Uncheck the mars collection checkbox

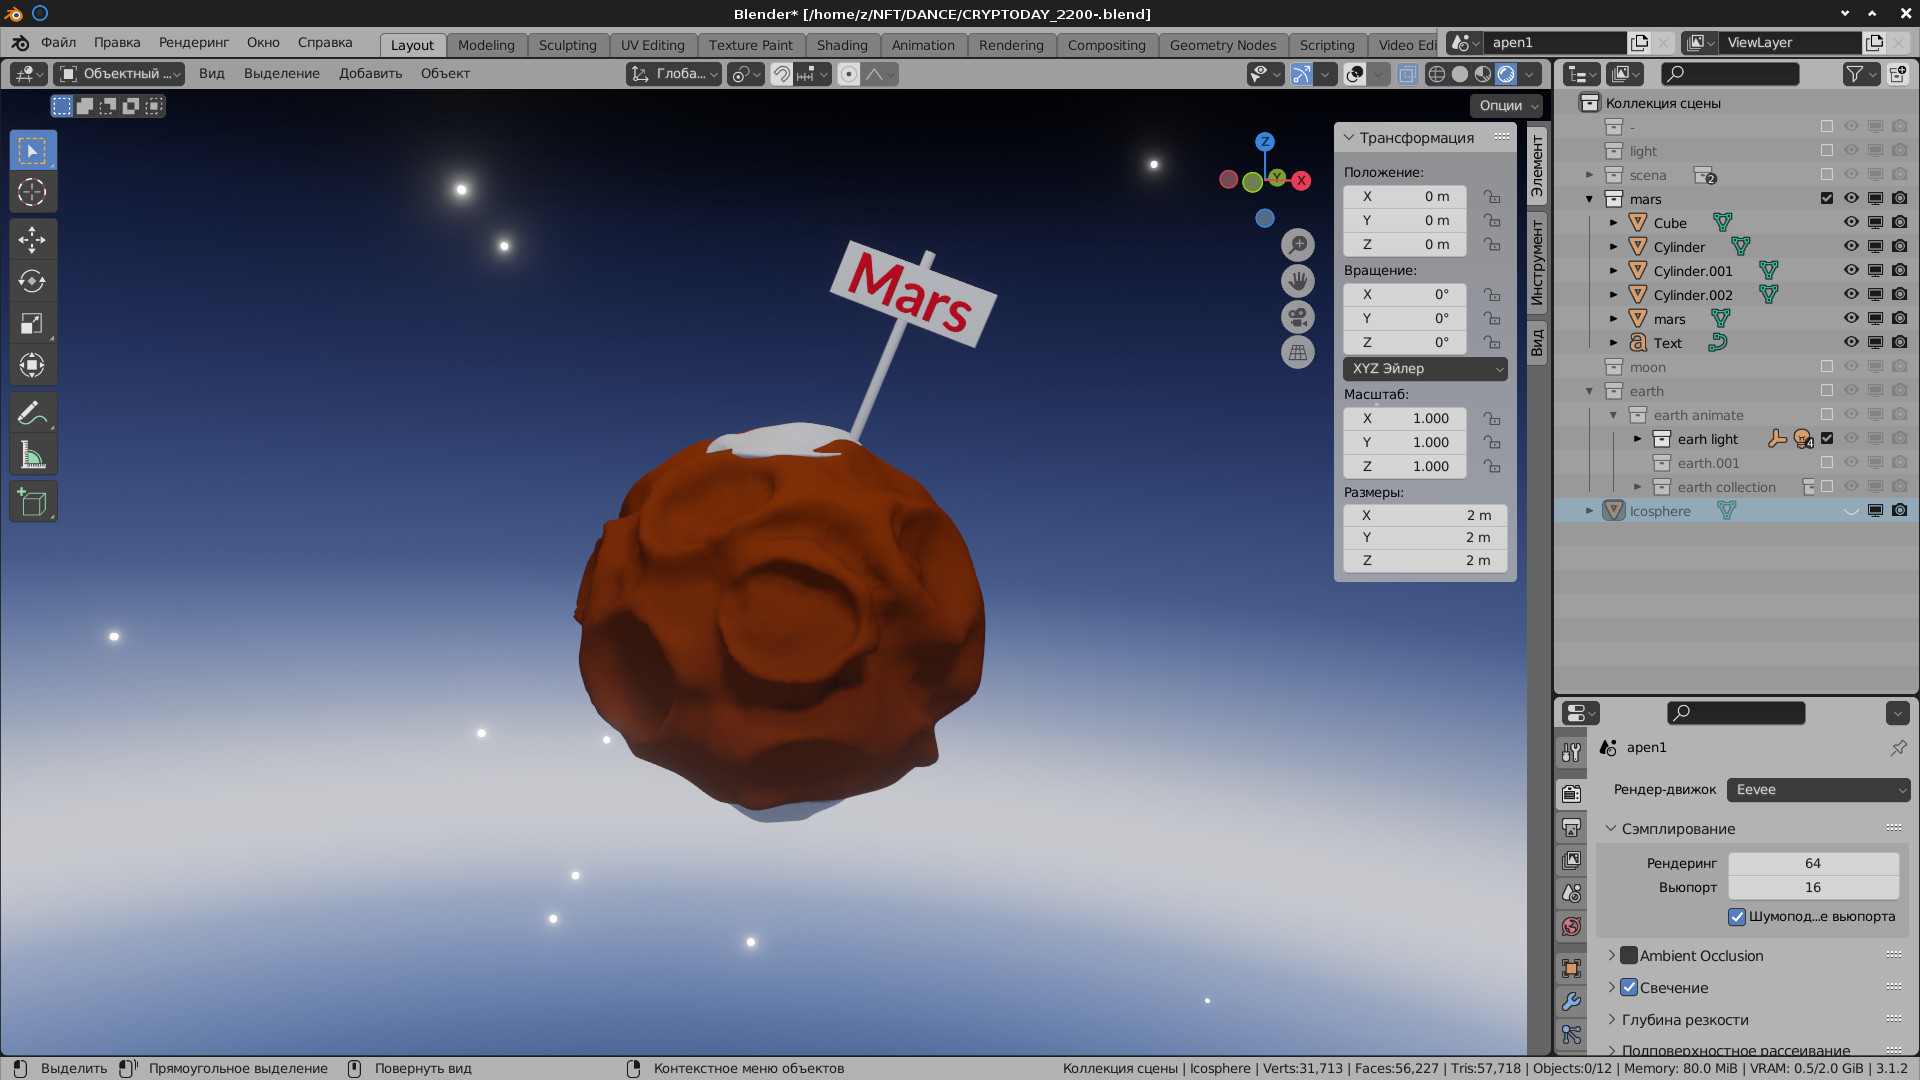[1827, 199]
